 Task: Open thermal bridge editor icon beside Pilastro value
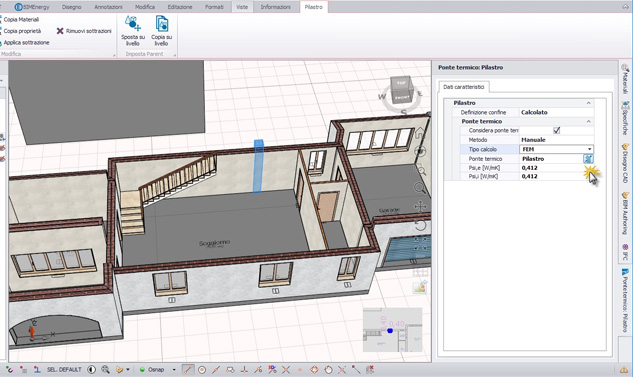tap(588, 159)
